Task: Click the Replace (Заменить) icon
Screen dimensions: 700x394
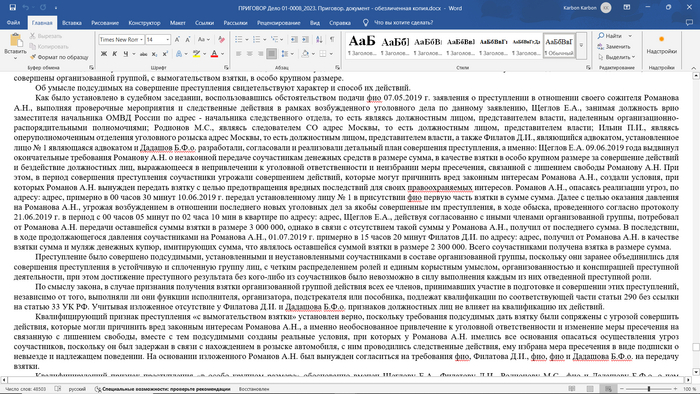Action: [614, 46]
